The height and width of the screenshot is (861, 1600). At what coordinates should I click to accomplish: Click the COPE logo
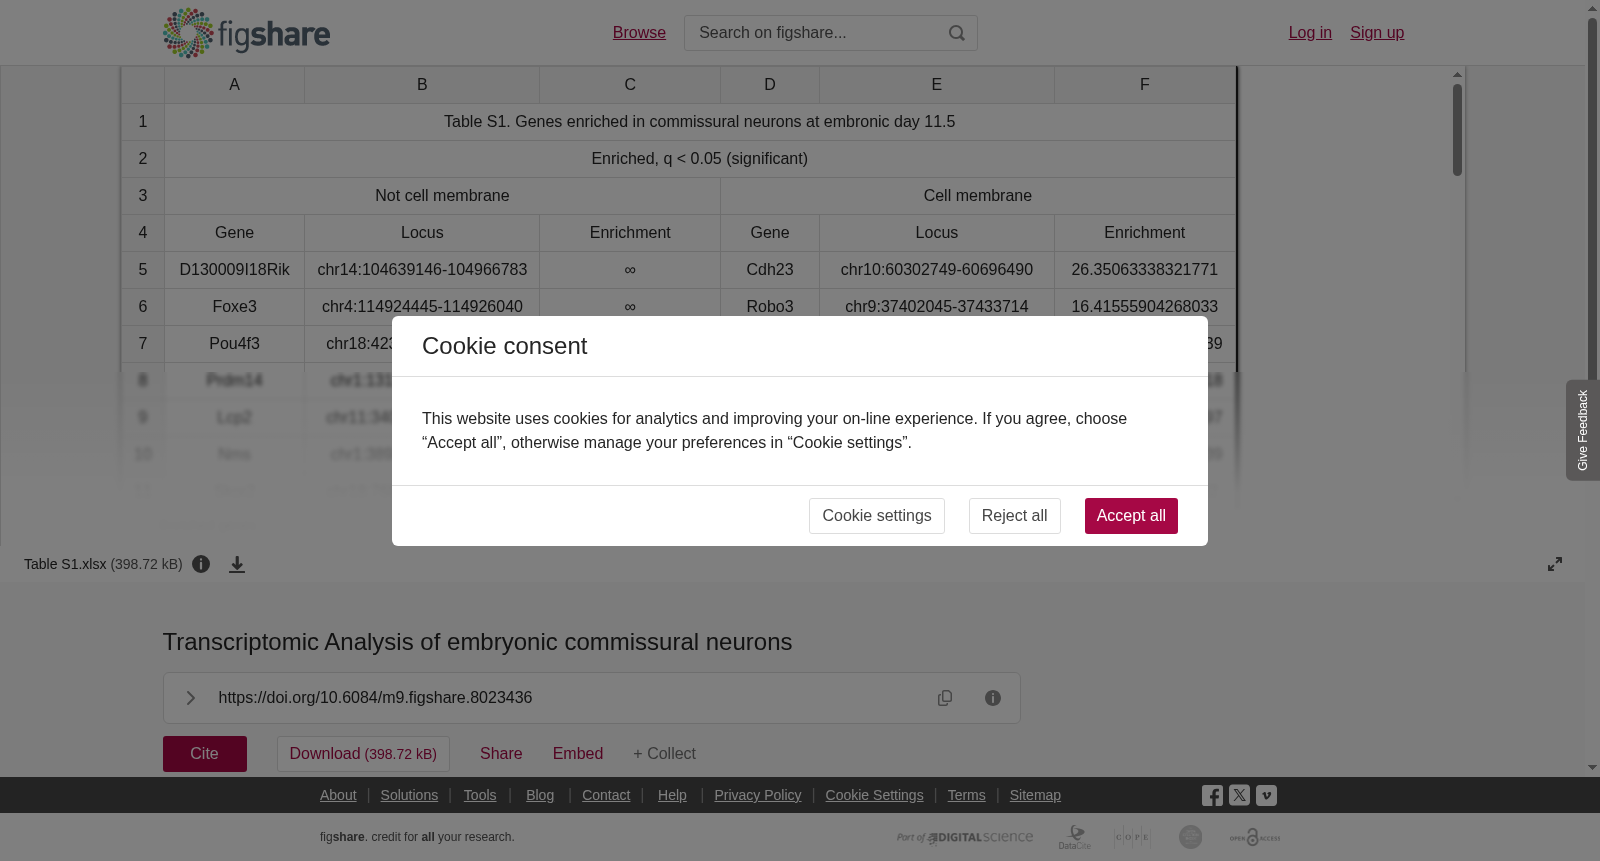click(x=1132, y=837)
